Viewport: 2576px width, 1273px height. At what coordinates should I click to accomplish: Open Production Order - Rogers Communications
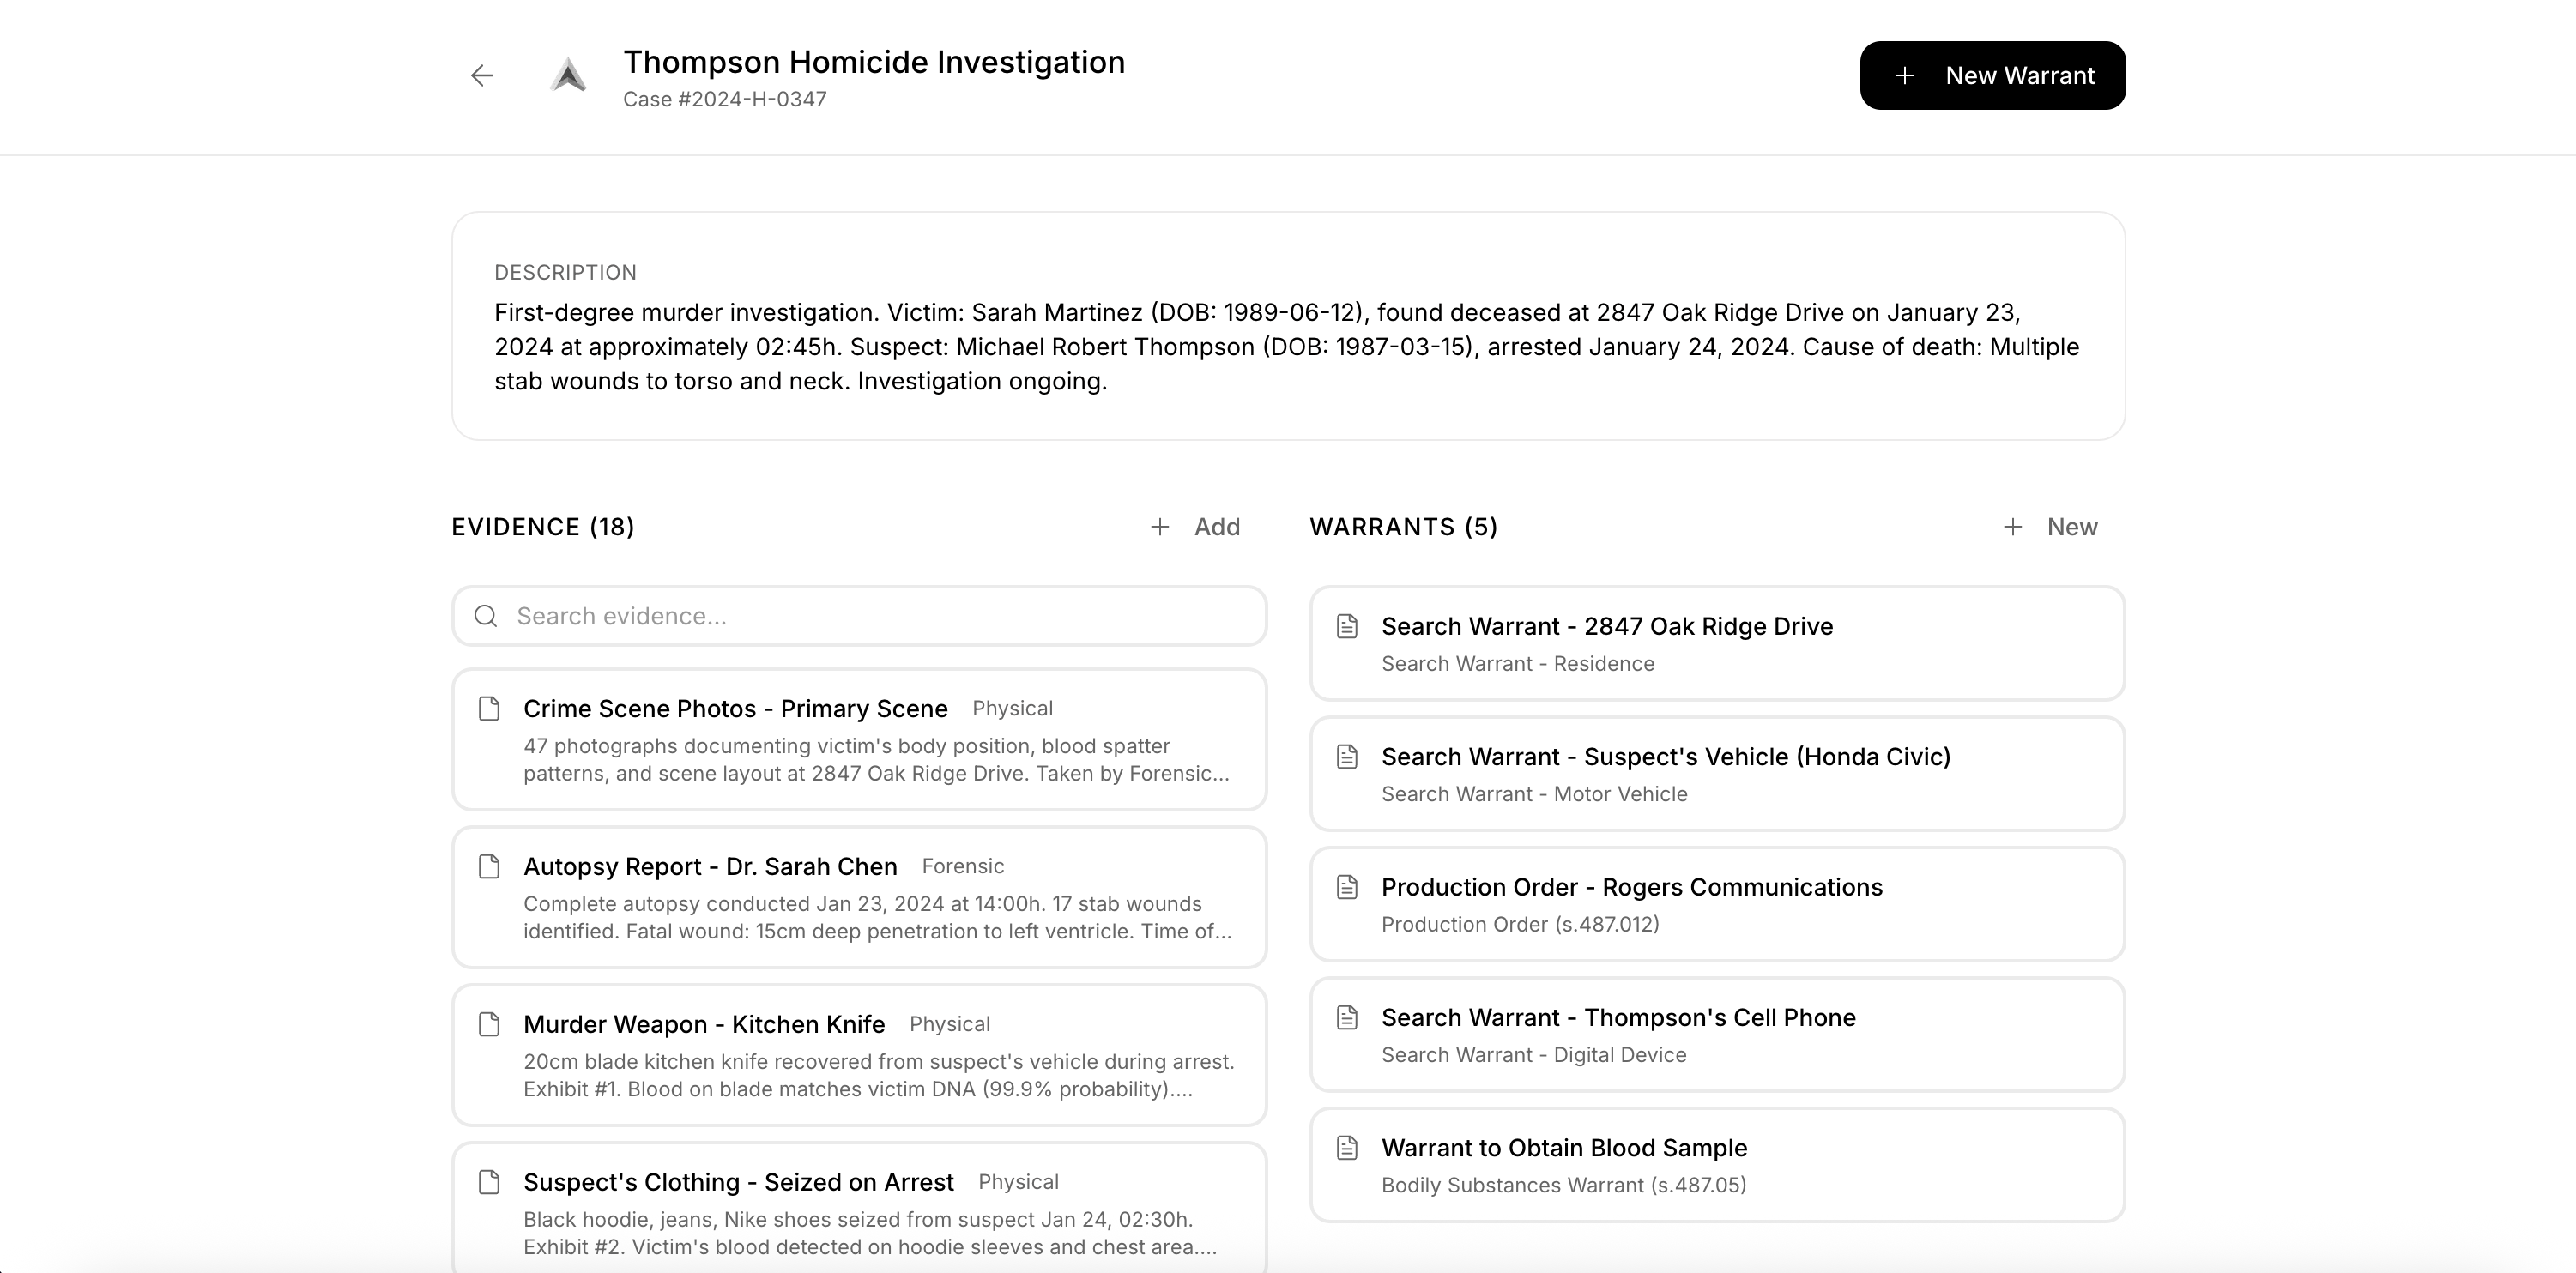(1631, 888)
